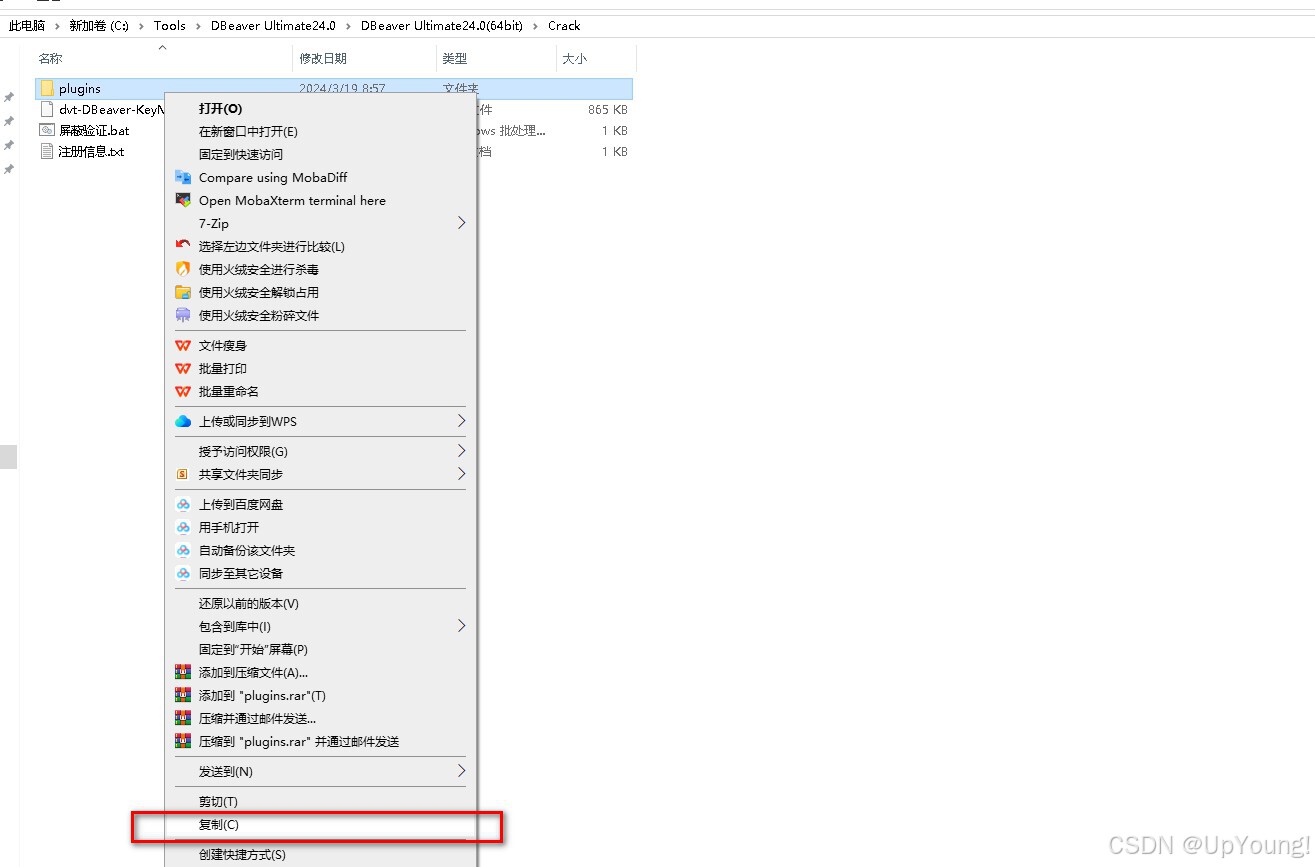This screenshot has width=1315, height=867.
Task: Click the cloud icon for 上传或同步到WPS
Action: pos(183,421)
